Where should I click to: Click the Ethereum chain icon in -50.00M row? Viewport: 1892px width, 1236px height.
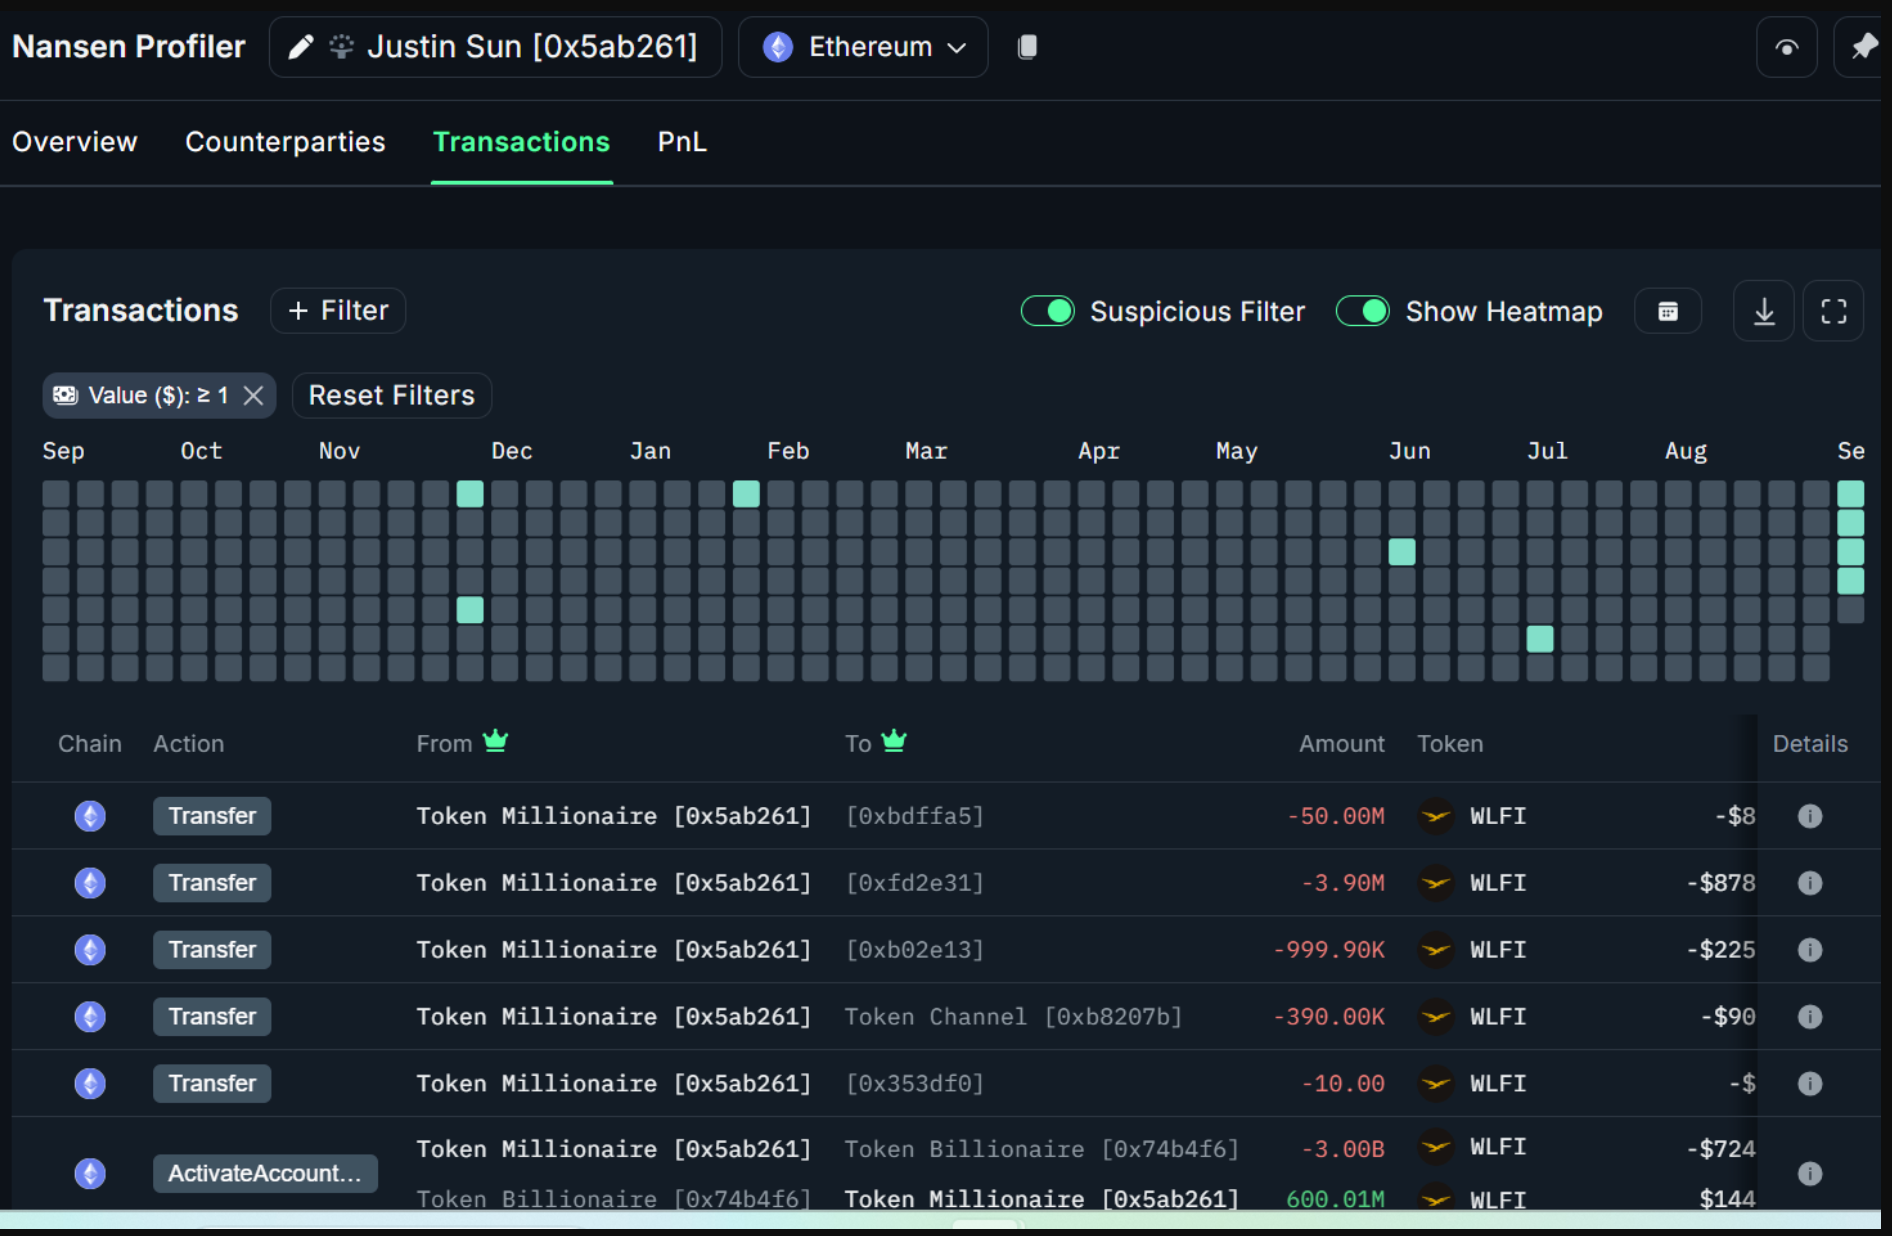pyautogui.click(x=90, y=817)
